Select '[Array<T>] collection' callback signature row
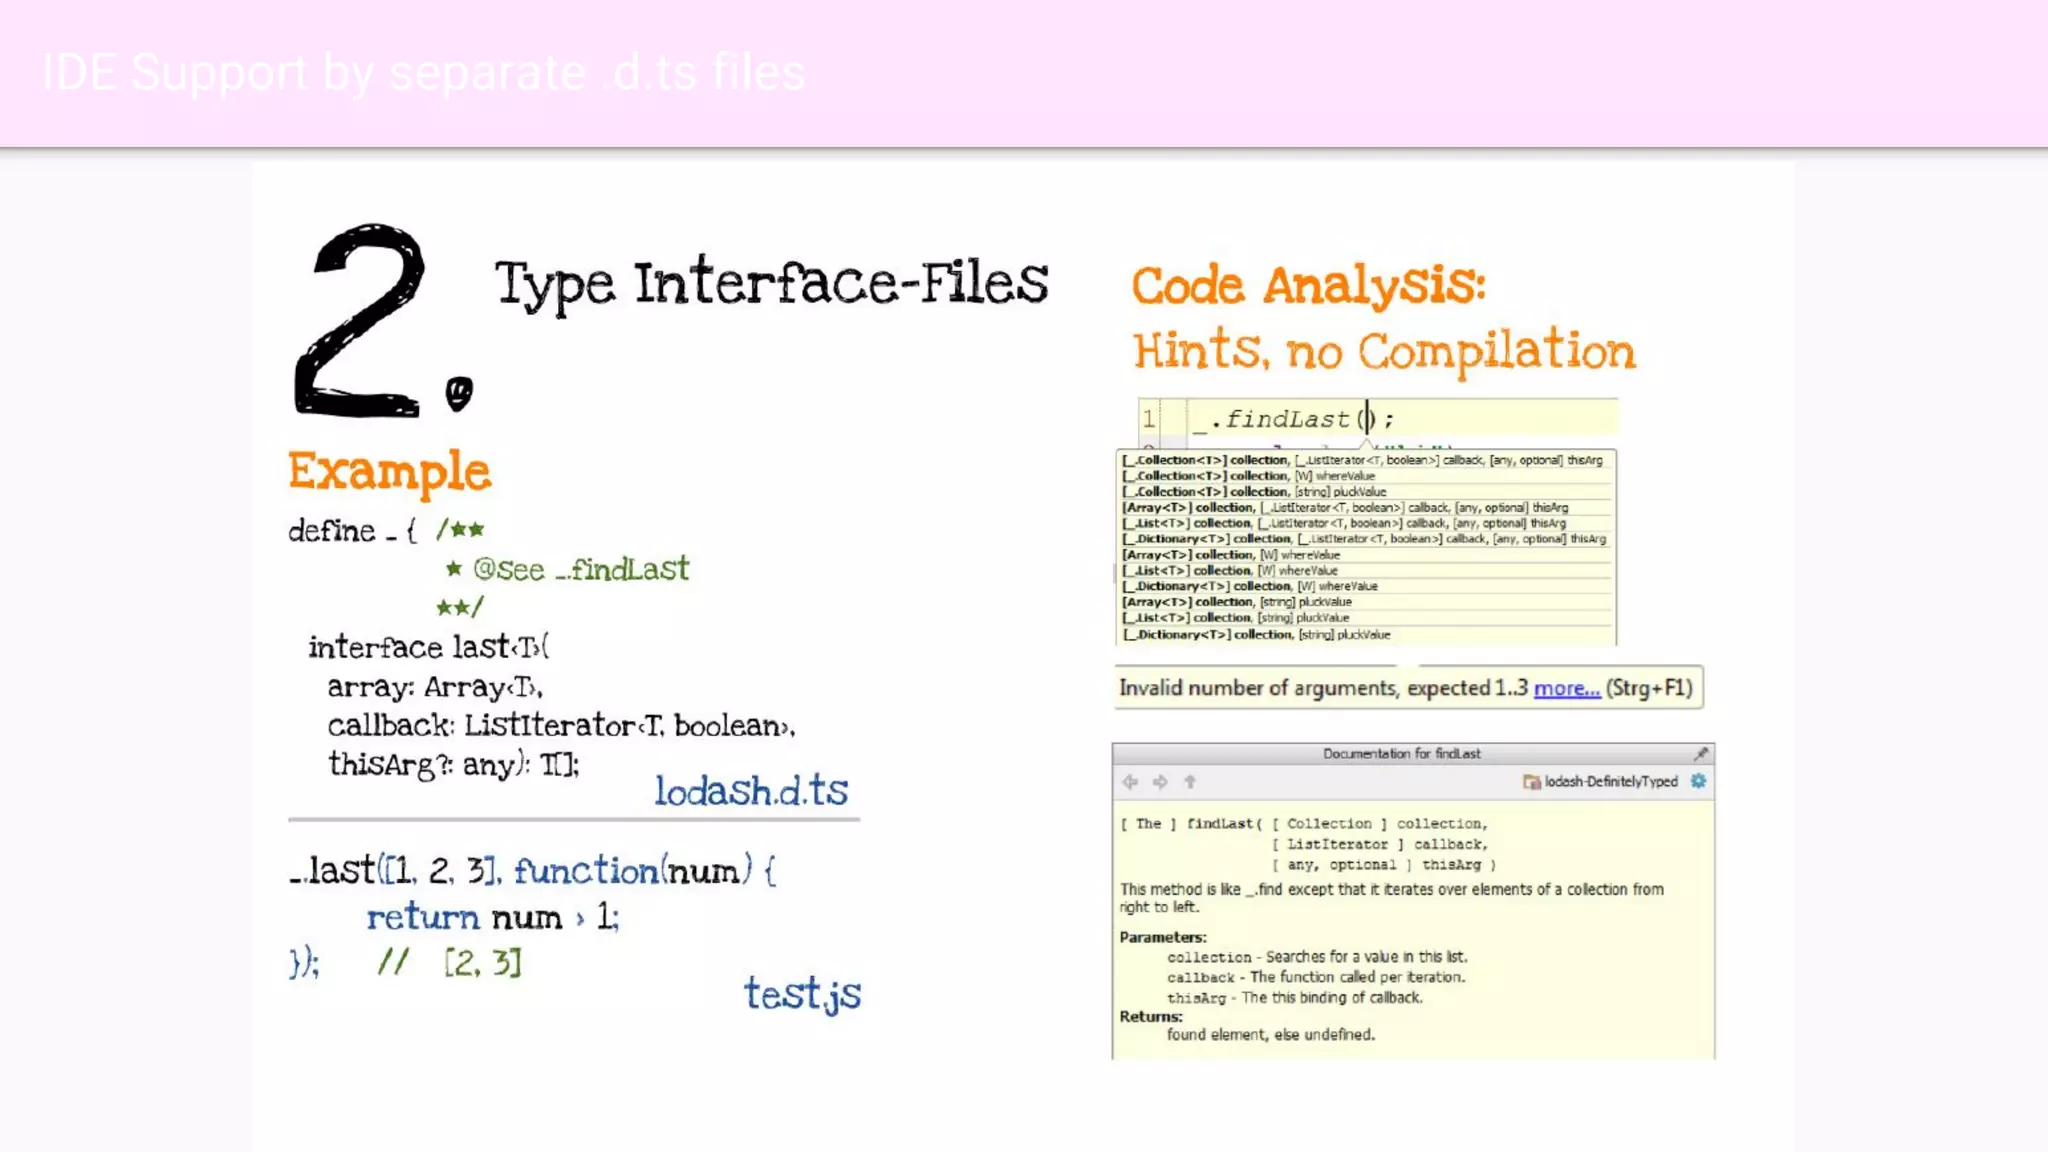2048x1152 pixels. pos(1366,508)
